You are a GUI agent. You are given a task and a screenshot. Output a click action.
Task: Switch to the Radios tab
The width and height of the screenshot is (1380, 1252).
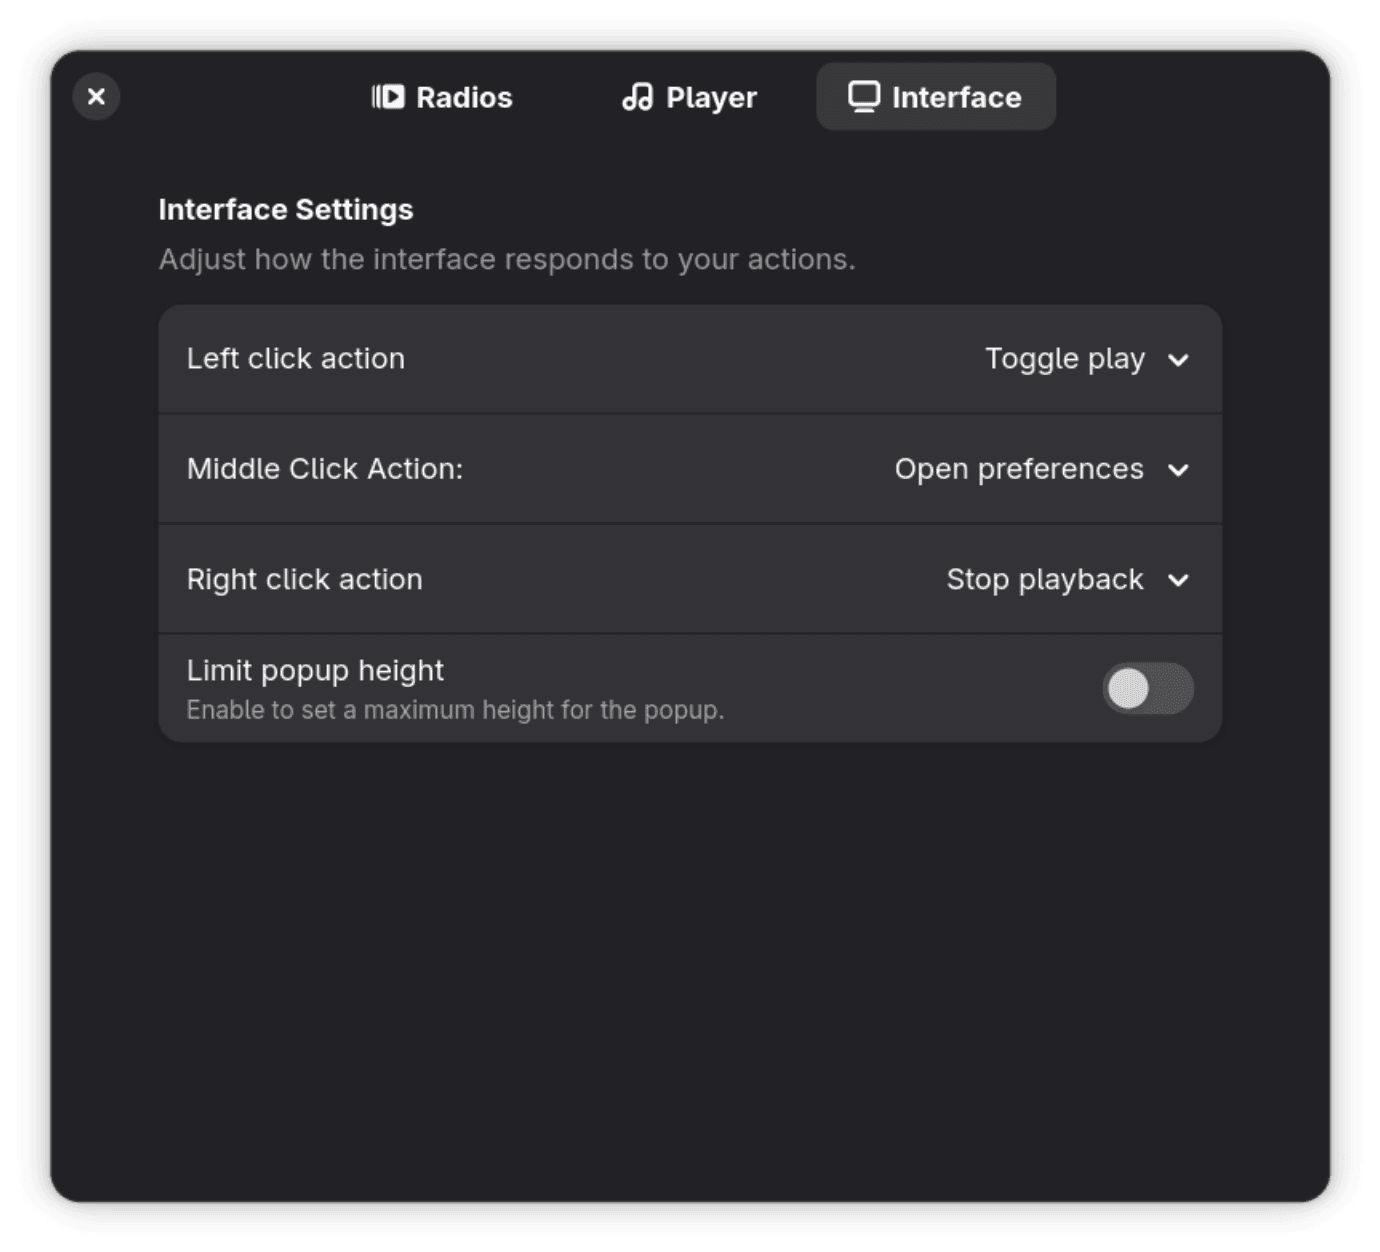442,97
